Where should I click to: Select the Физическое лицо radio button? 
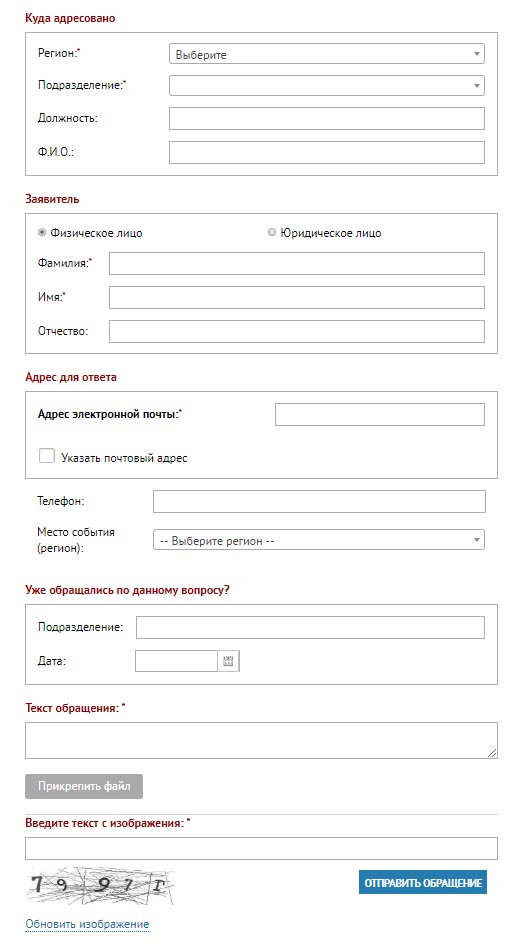pos(42,232)
